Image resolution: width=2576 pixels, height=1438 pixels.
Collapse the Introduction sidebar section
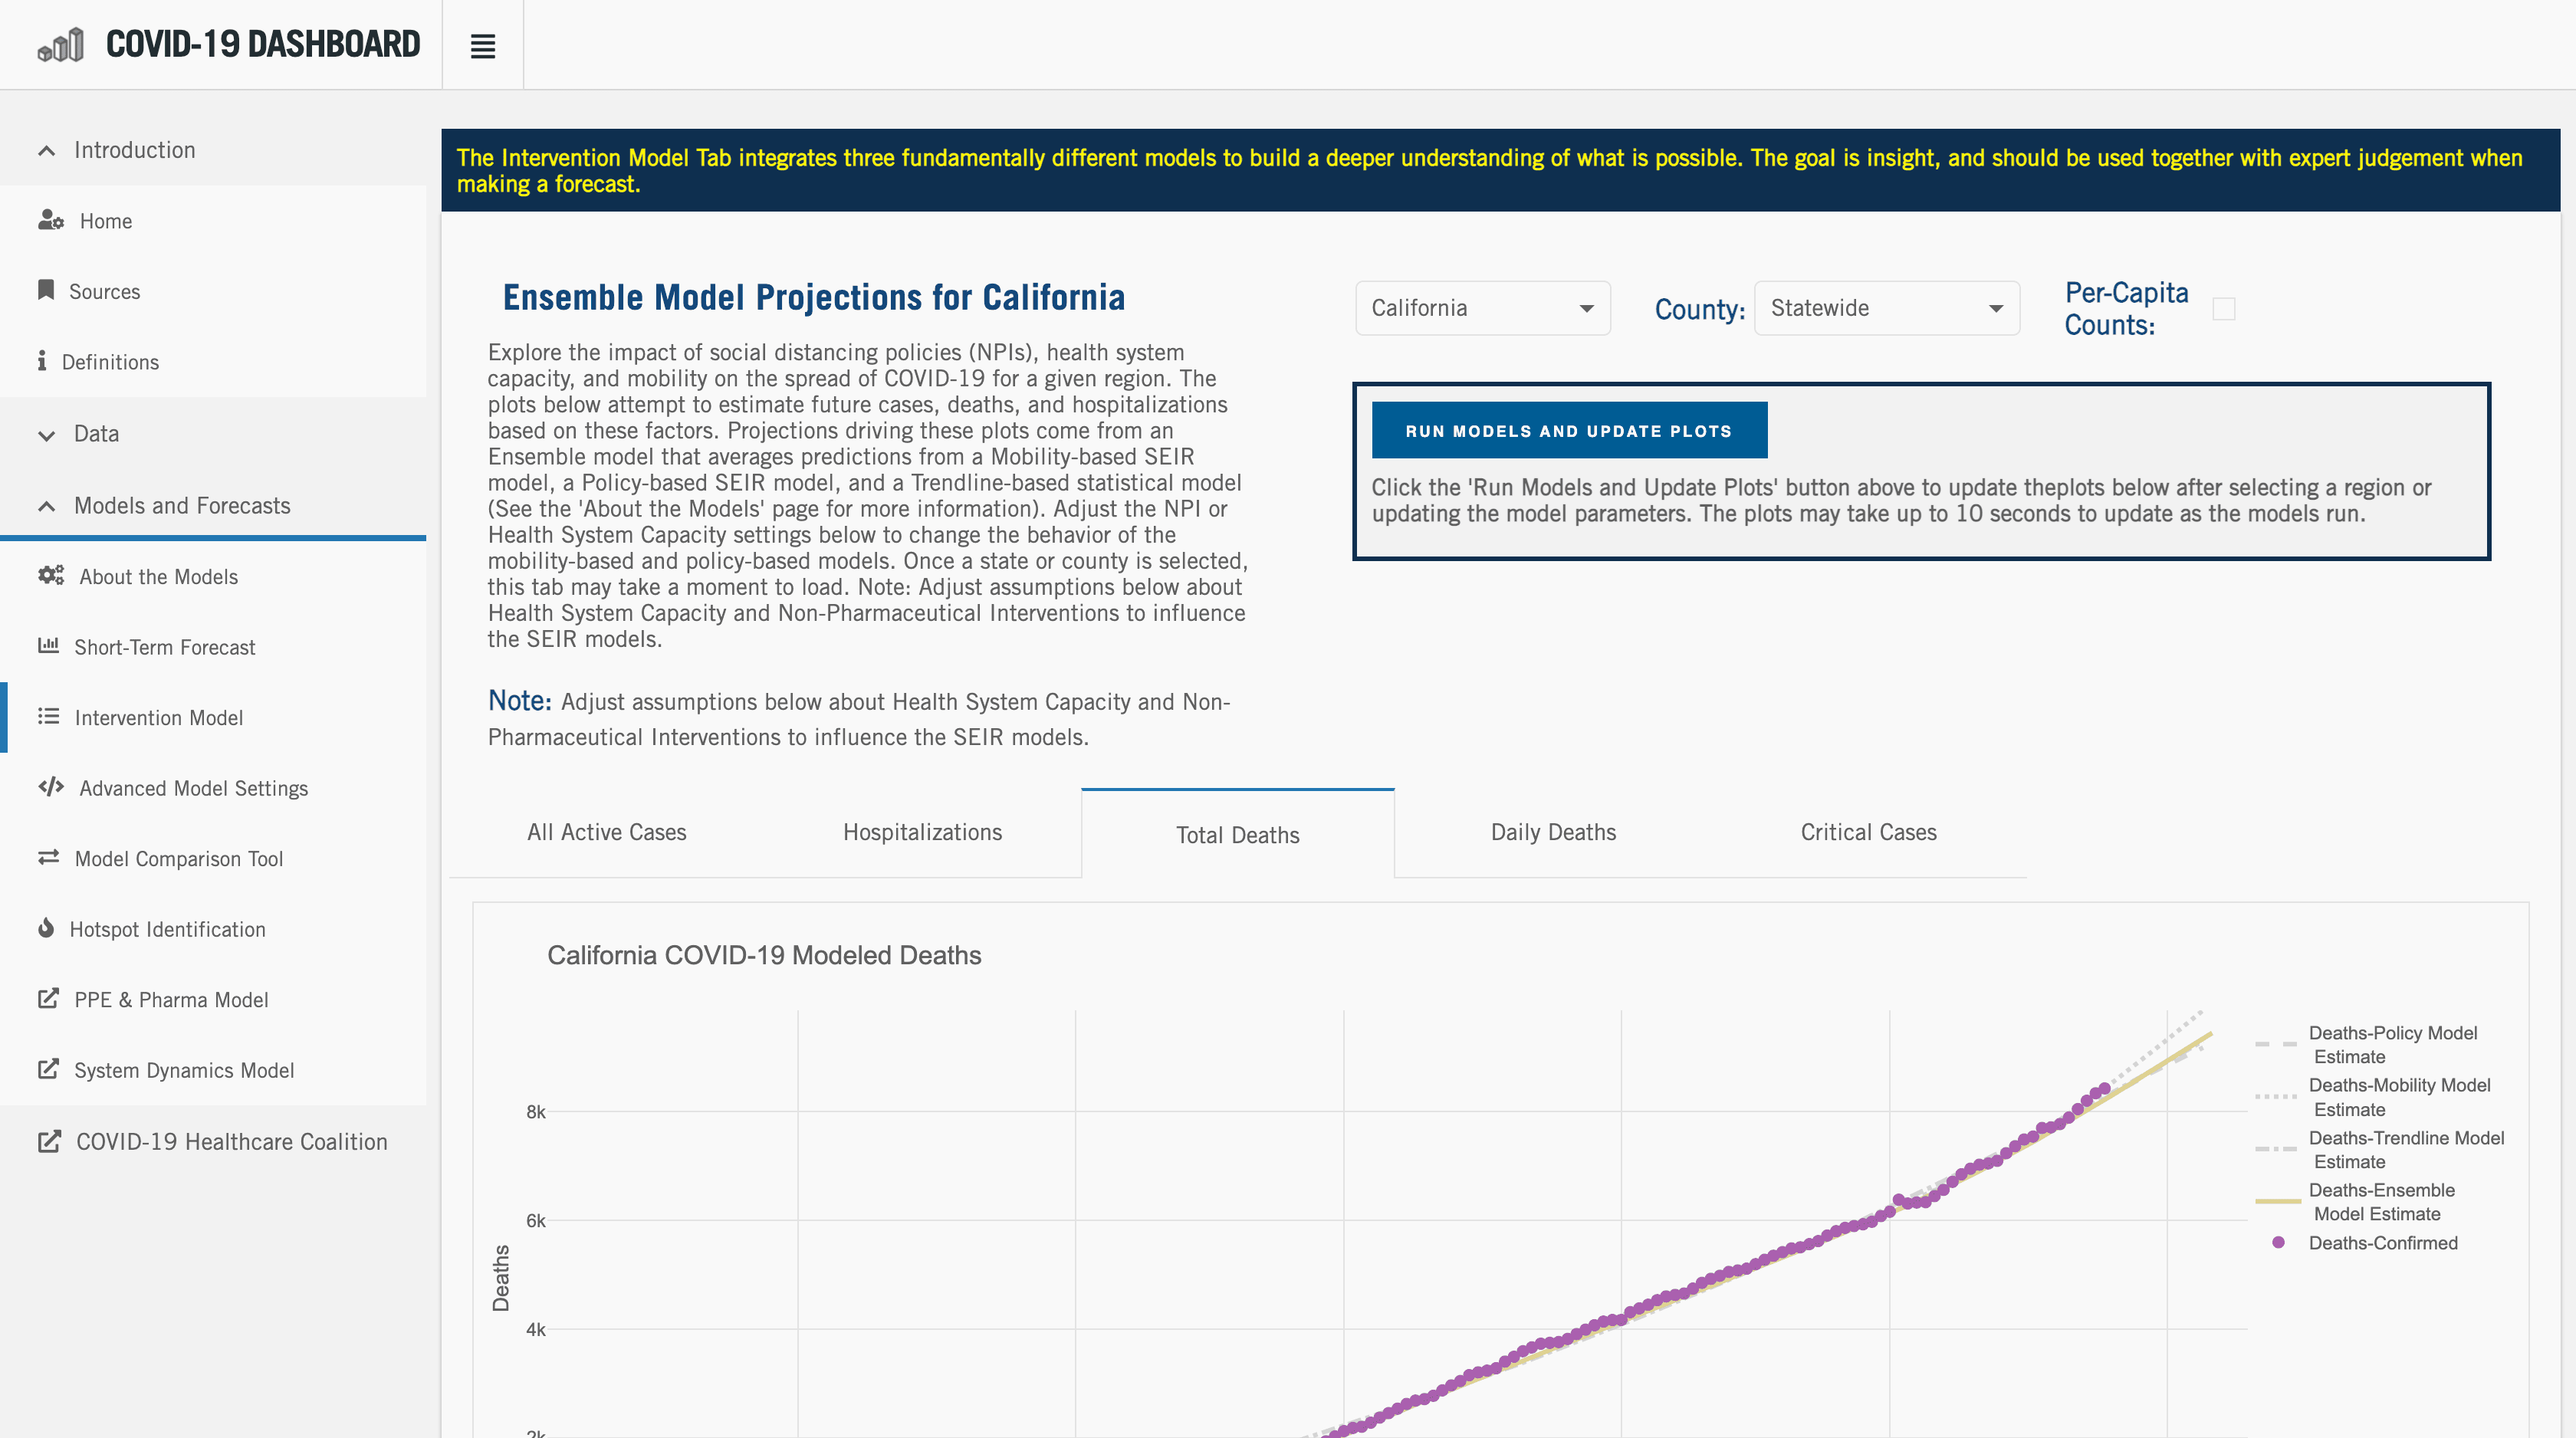134,150
